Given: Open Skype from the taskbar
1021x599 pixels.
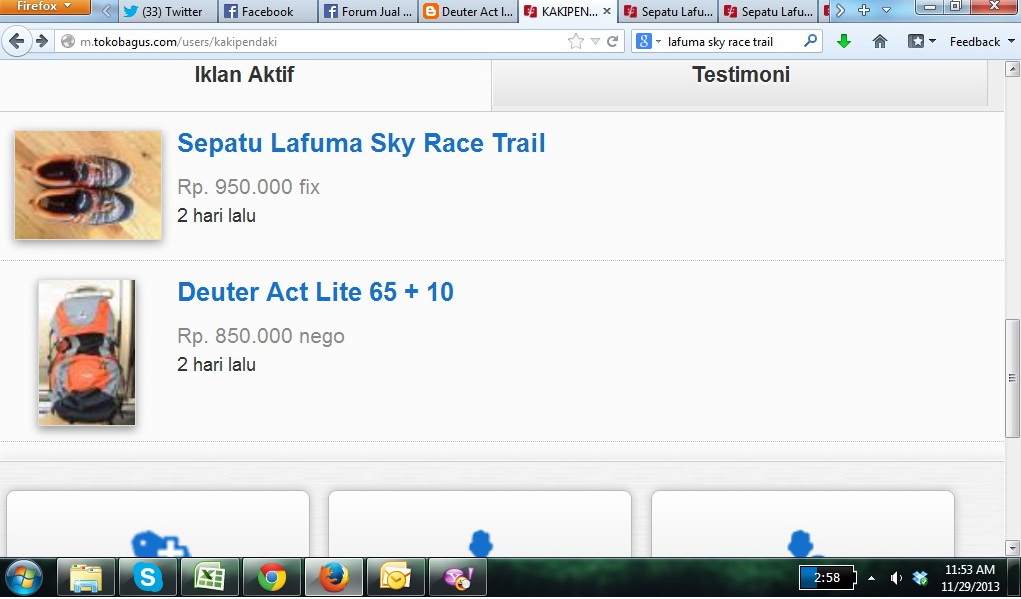Looking at the screenshot, I should (148, 578).
